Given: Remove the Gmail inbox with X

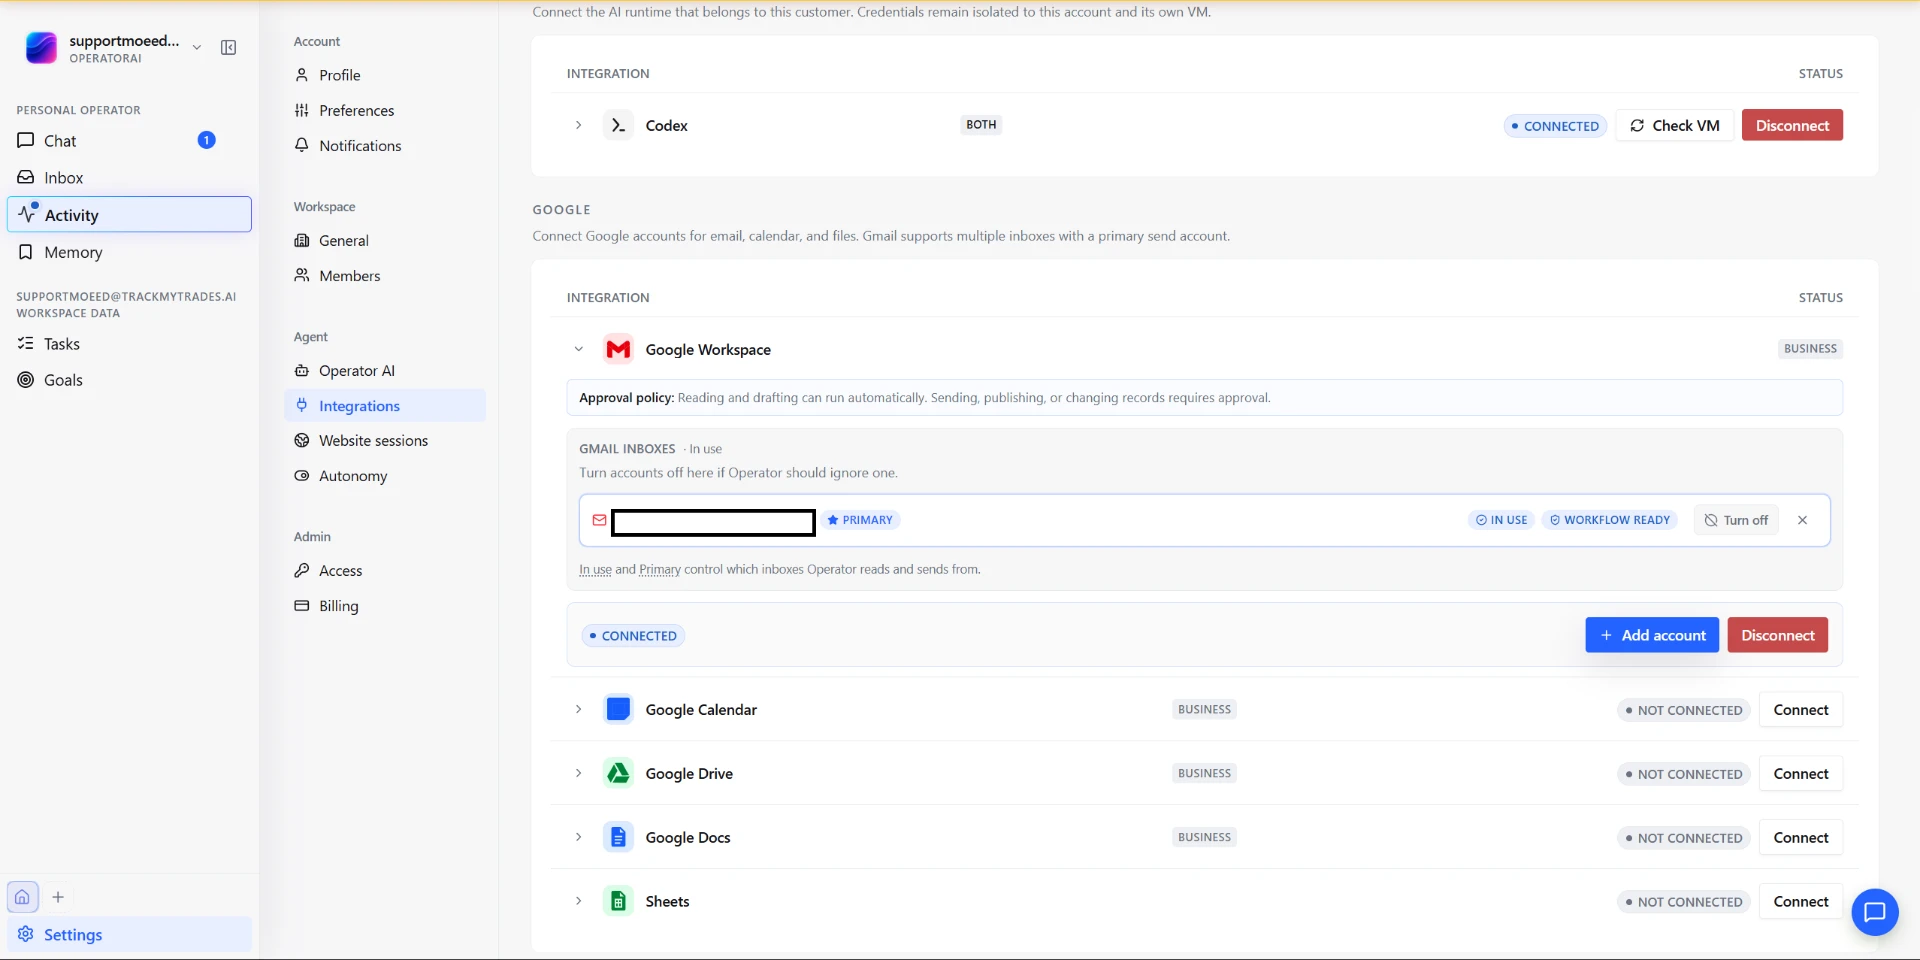Looking at the screenshot, I should (x=1802, y=520).
